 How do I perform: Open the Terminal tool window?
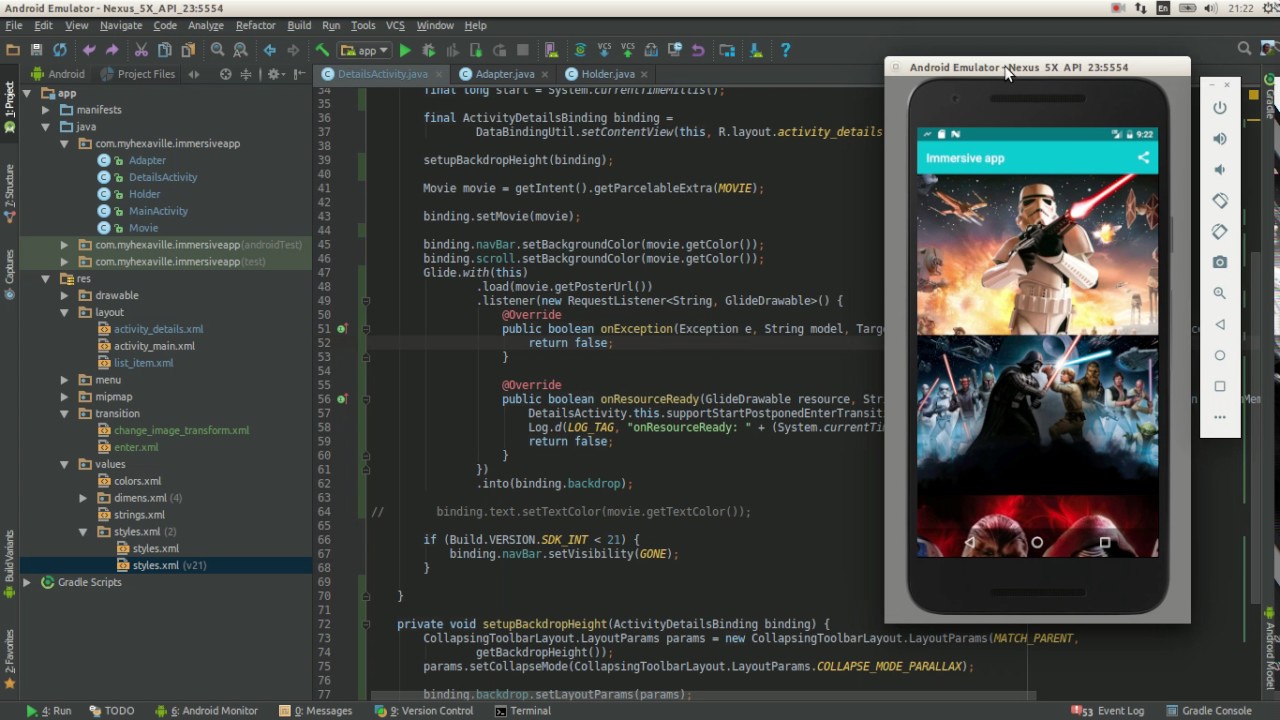(523, 711)
